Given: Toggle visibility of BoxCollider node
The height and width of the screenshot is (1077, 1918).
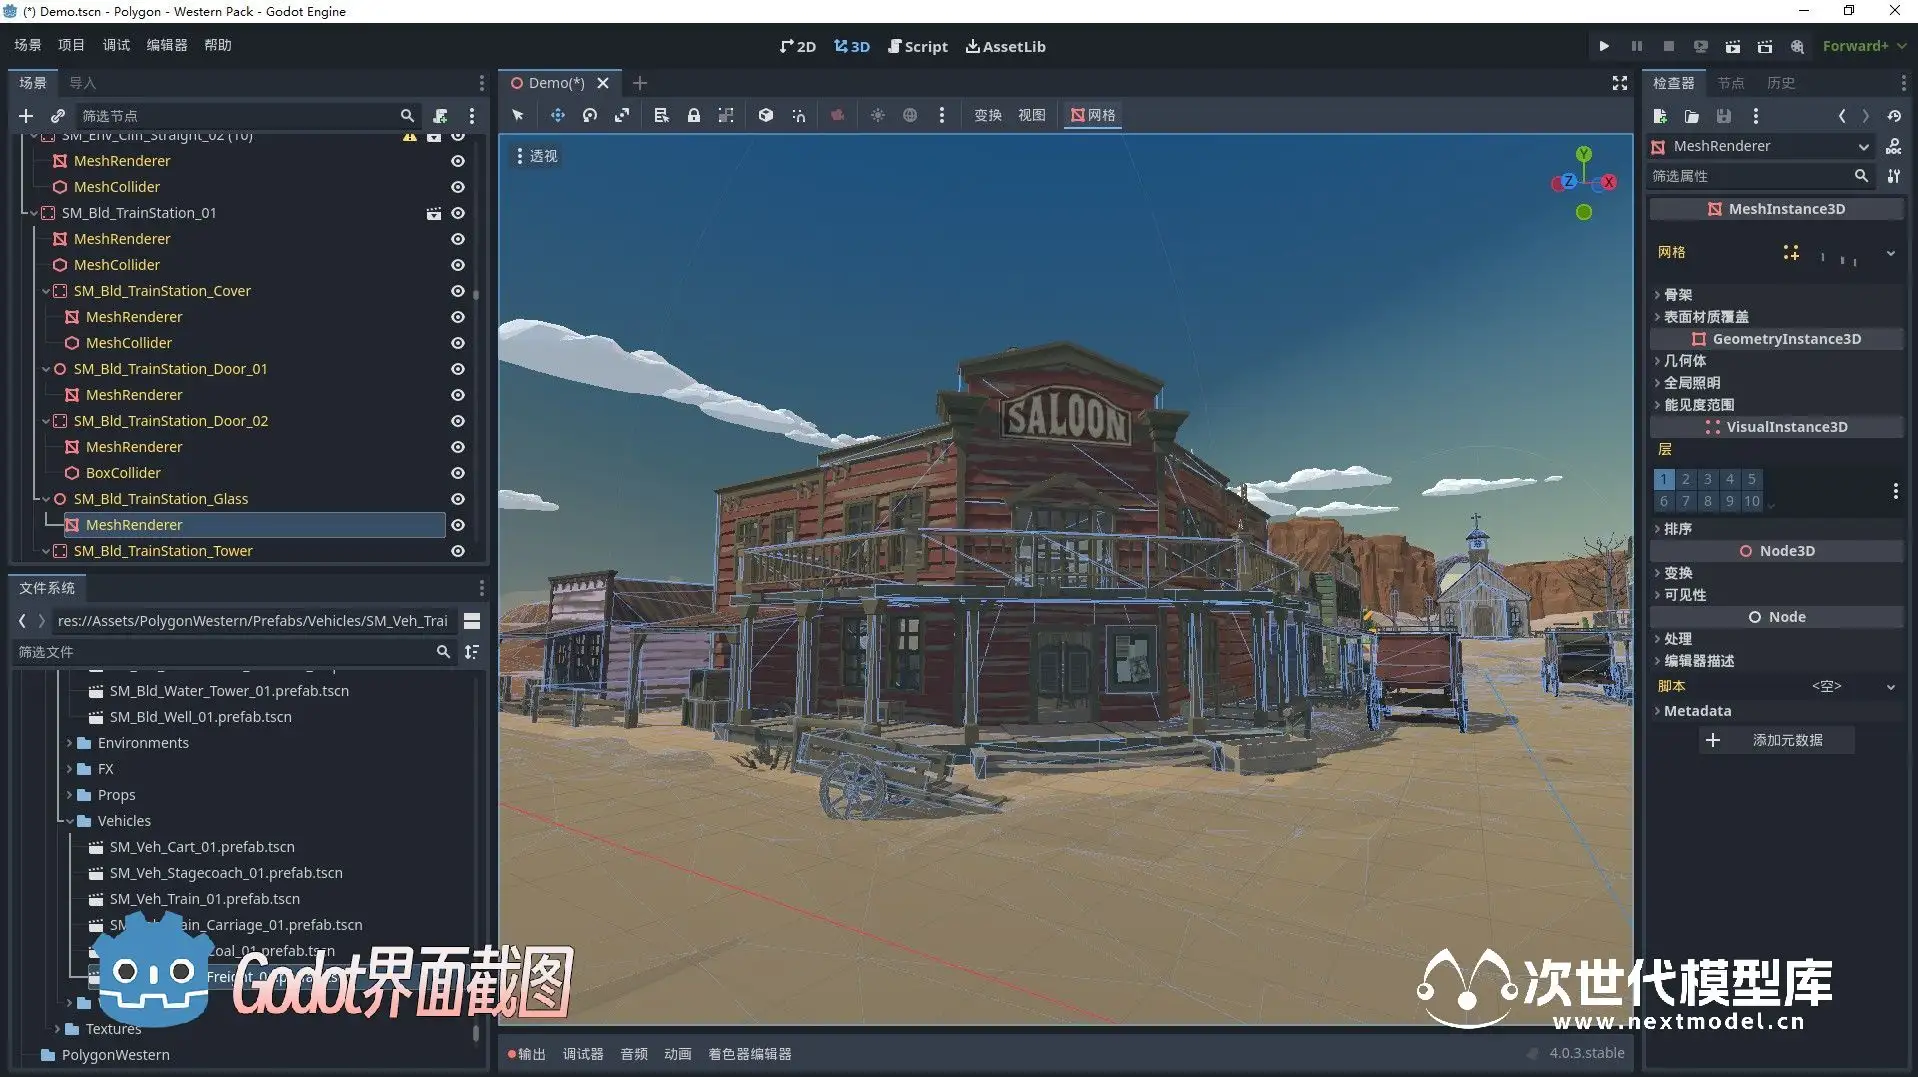Looking at the screenshot, I should (457, 473).
